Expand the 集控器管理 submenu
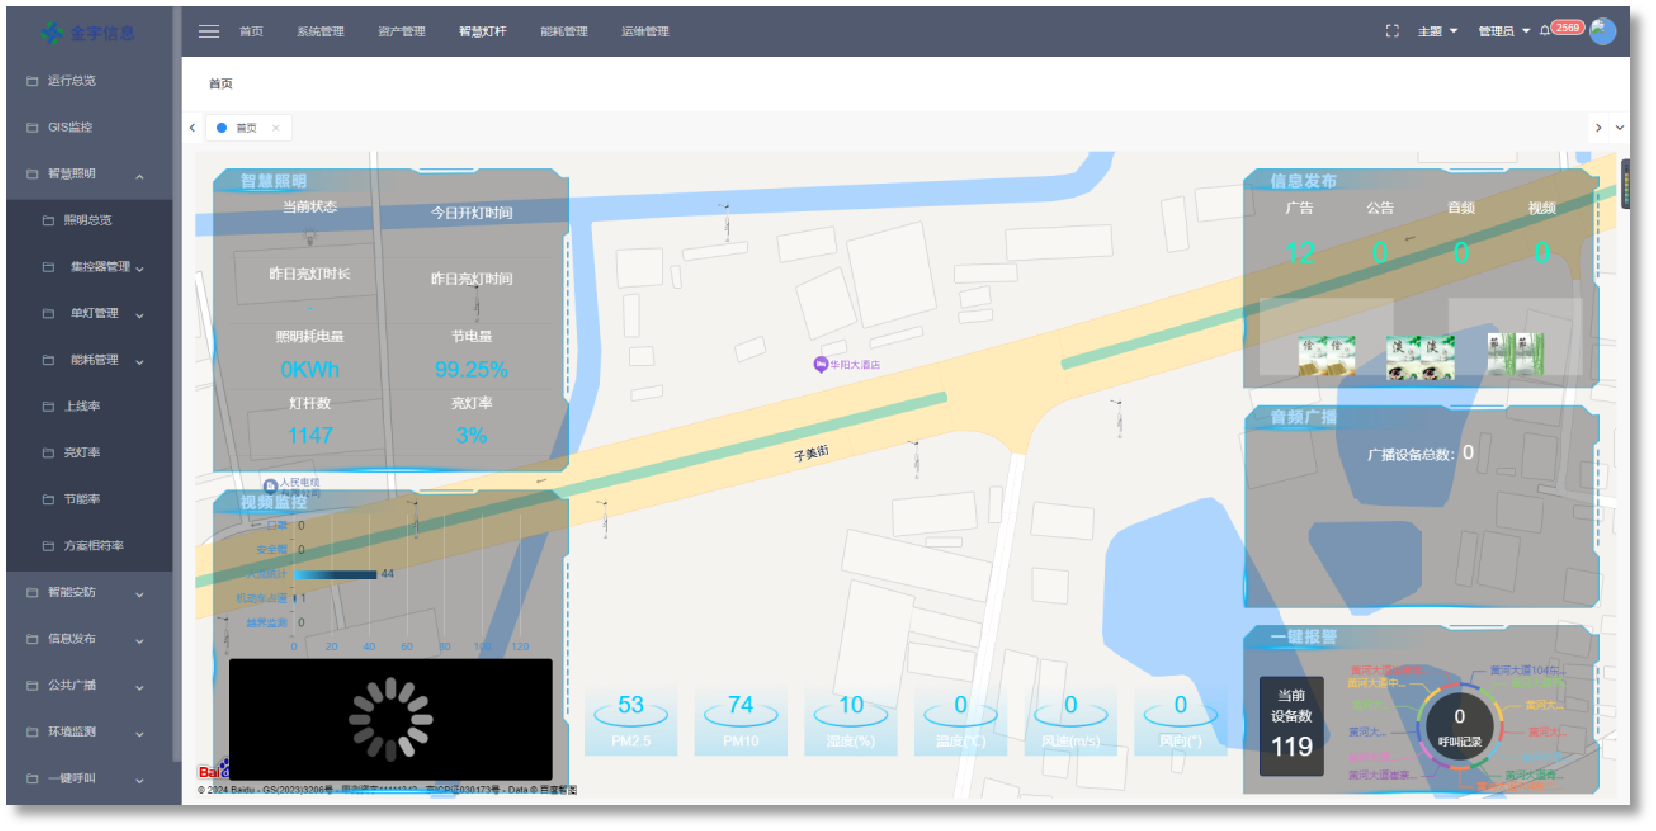This screenshot has height=831, width=1656. tap(139, 268)
